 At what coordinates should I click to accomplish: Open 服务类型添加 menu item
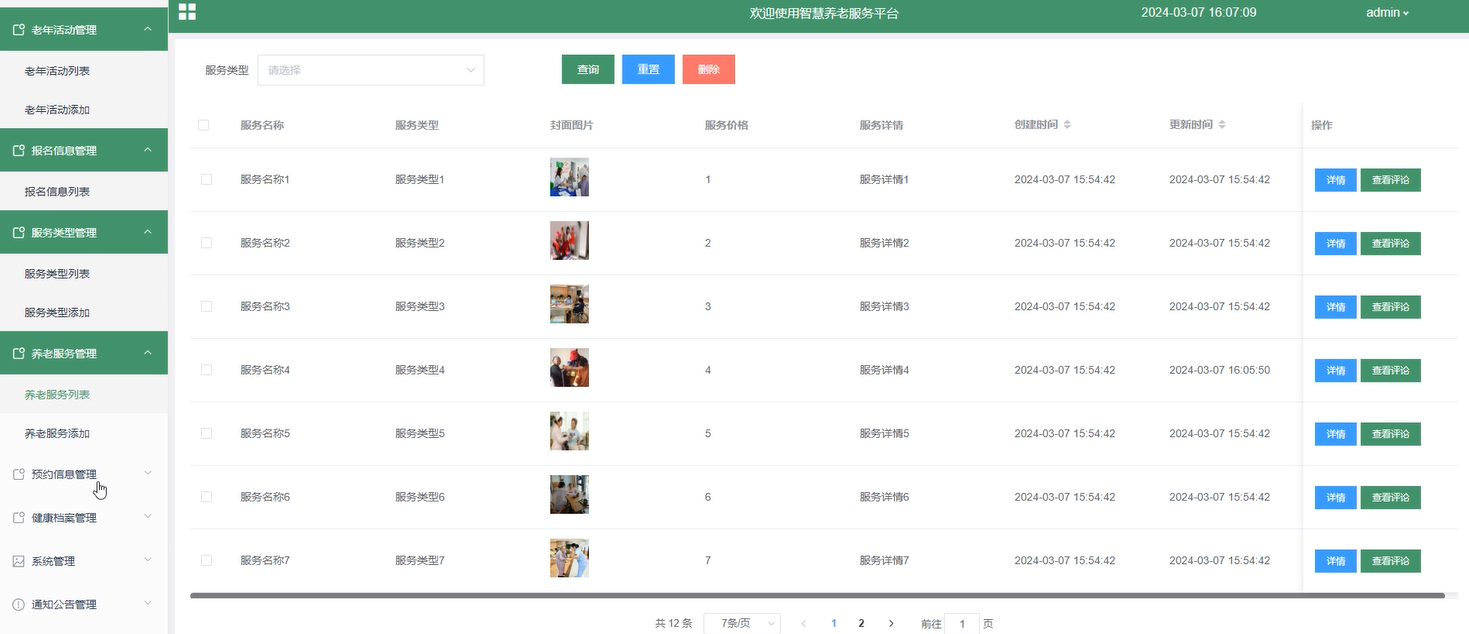[x=84, y=313]
